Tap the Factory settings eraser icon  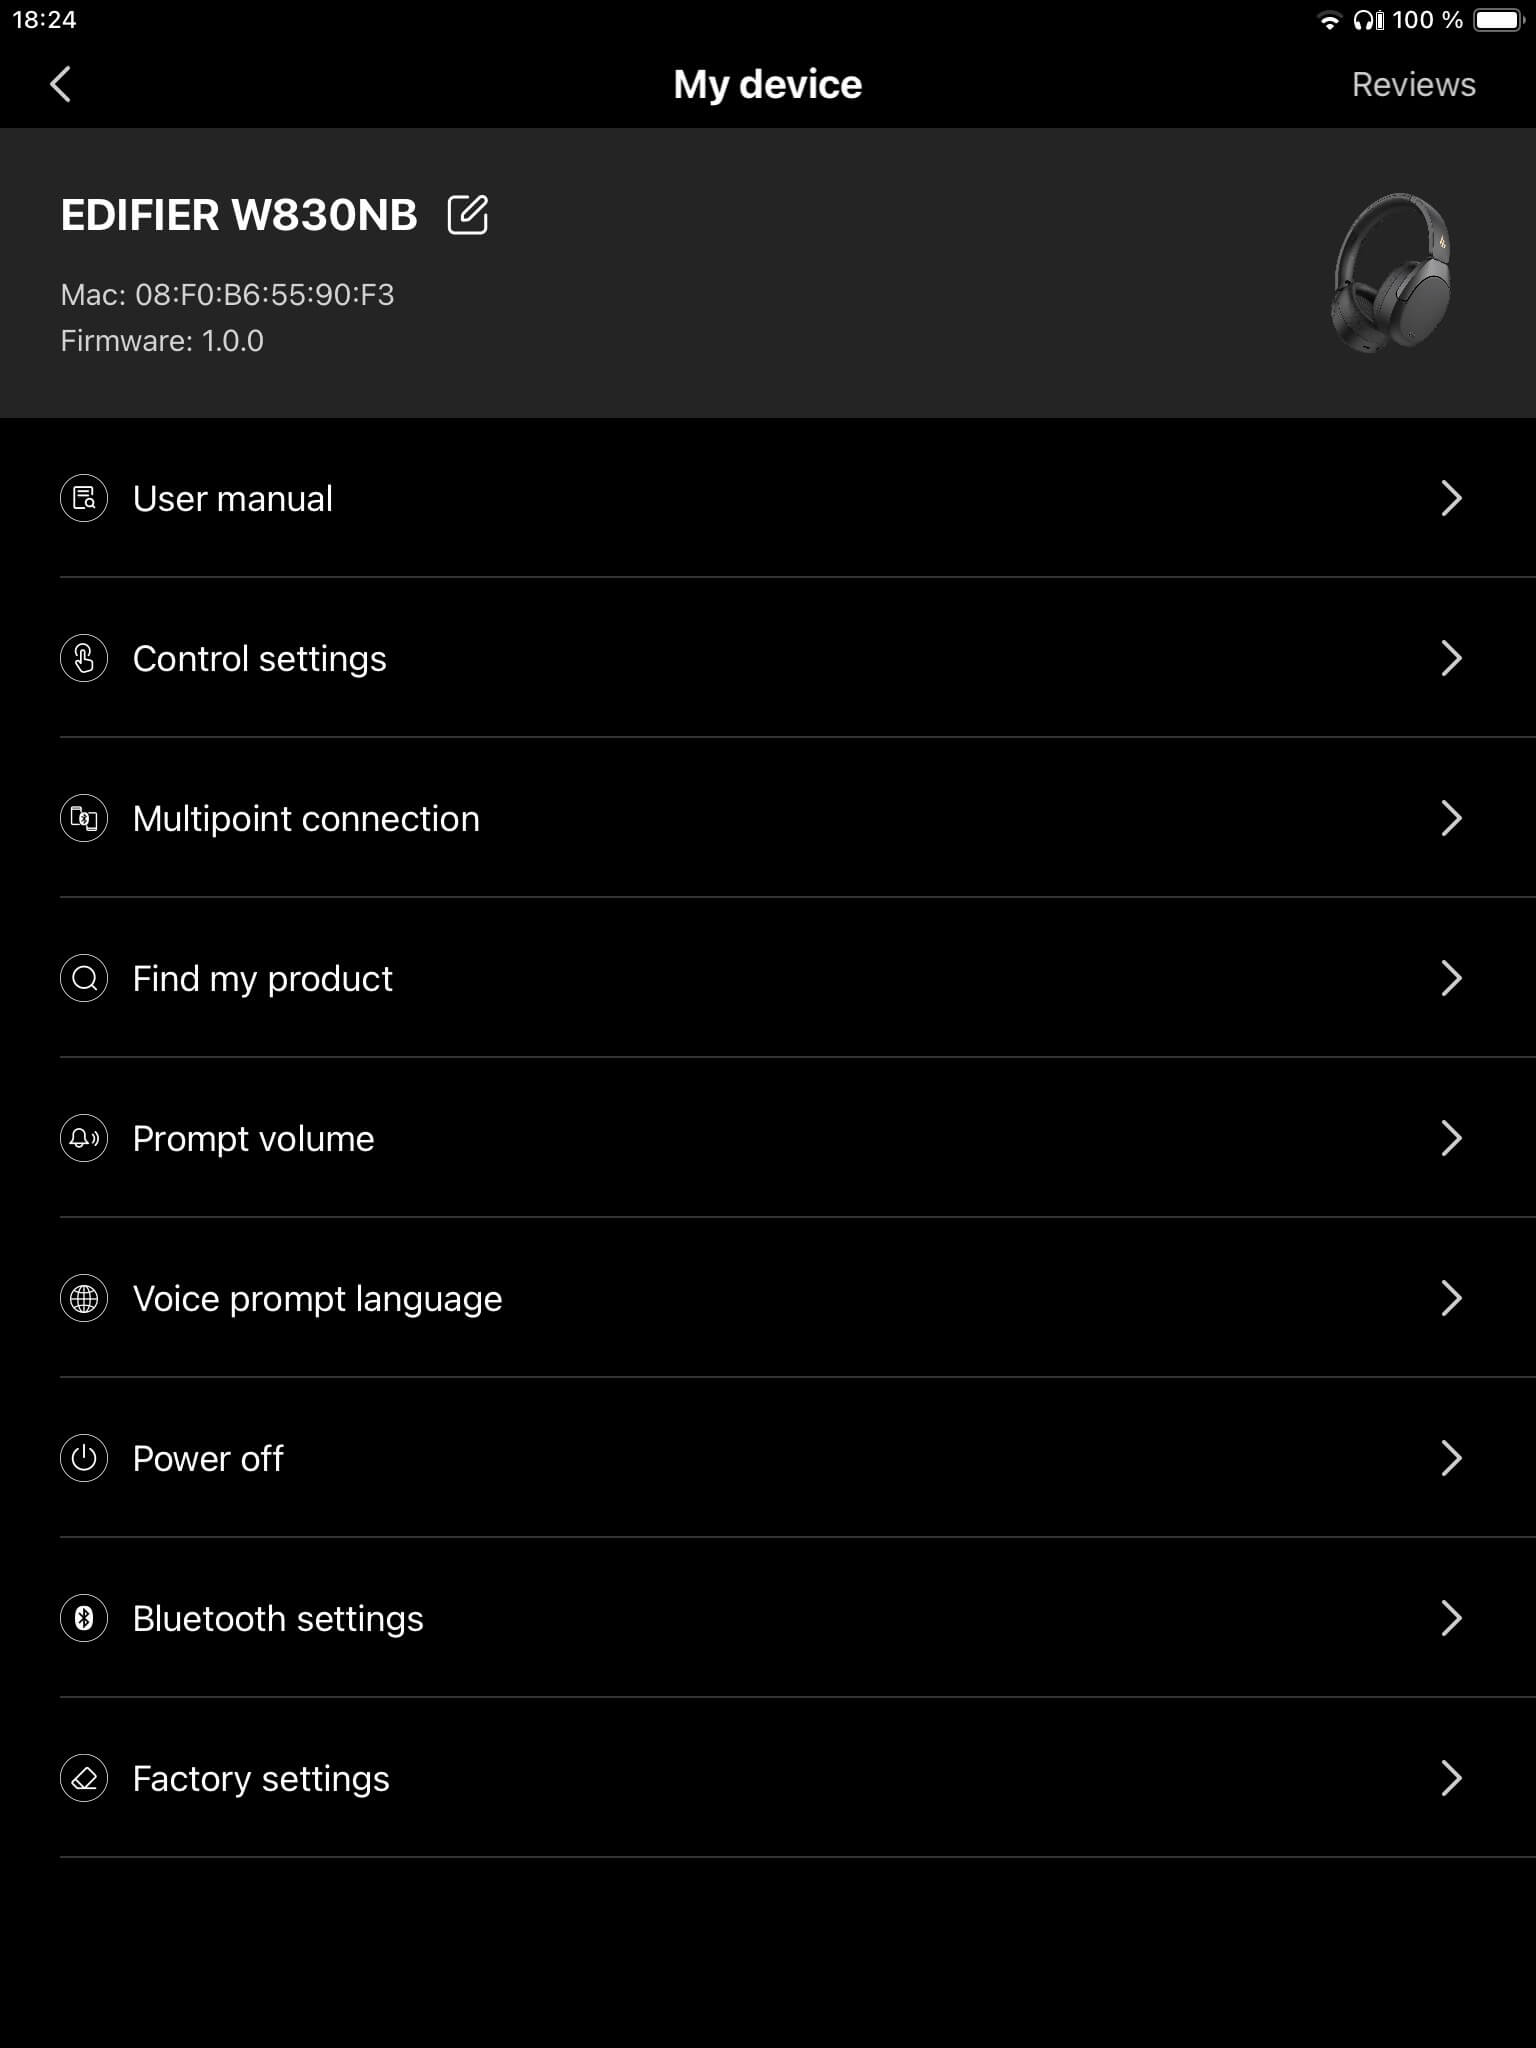click(x=84, y=1778)
